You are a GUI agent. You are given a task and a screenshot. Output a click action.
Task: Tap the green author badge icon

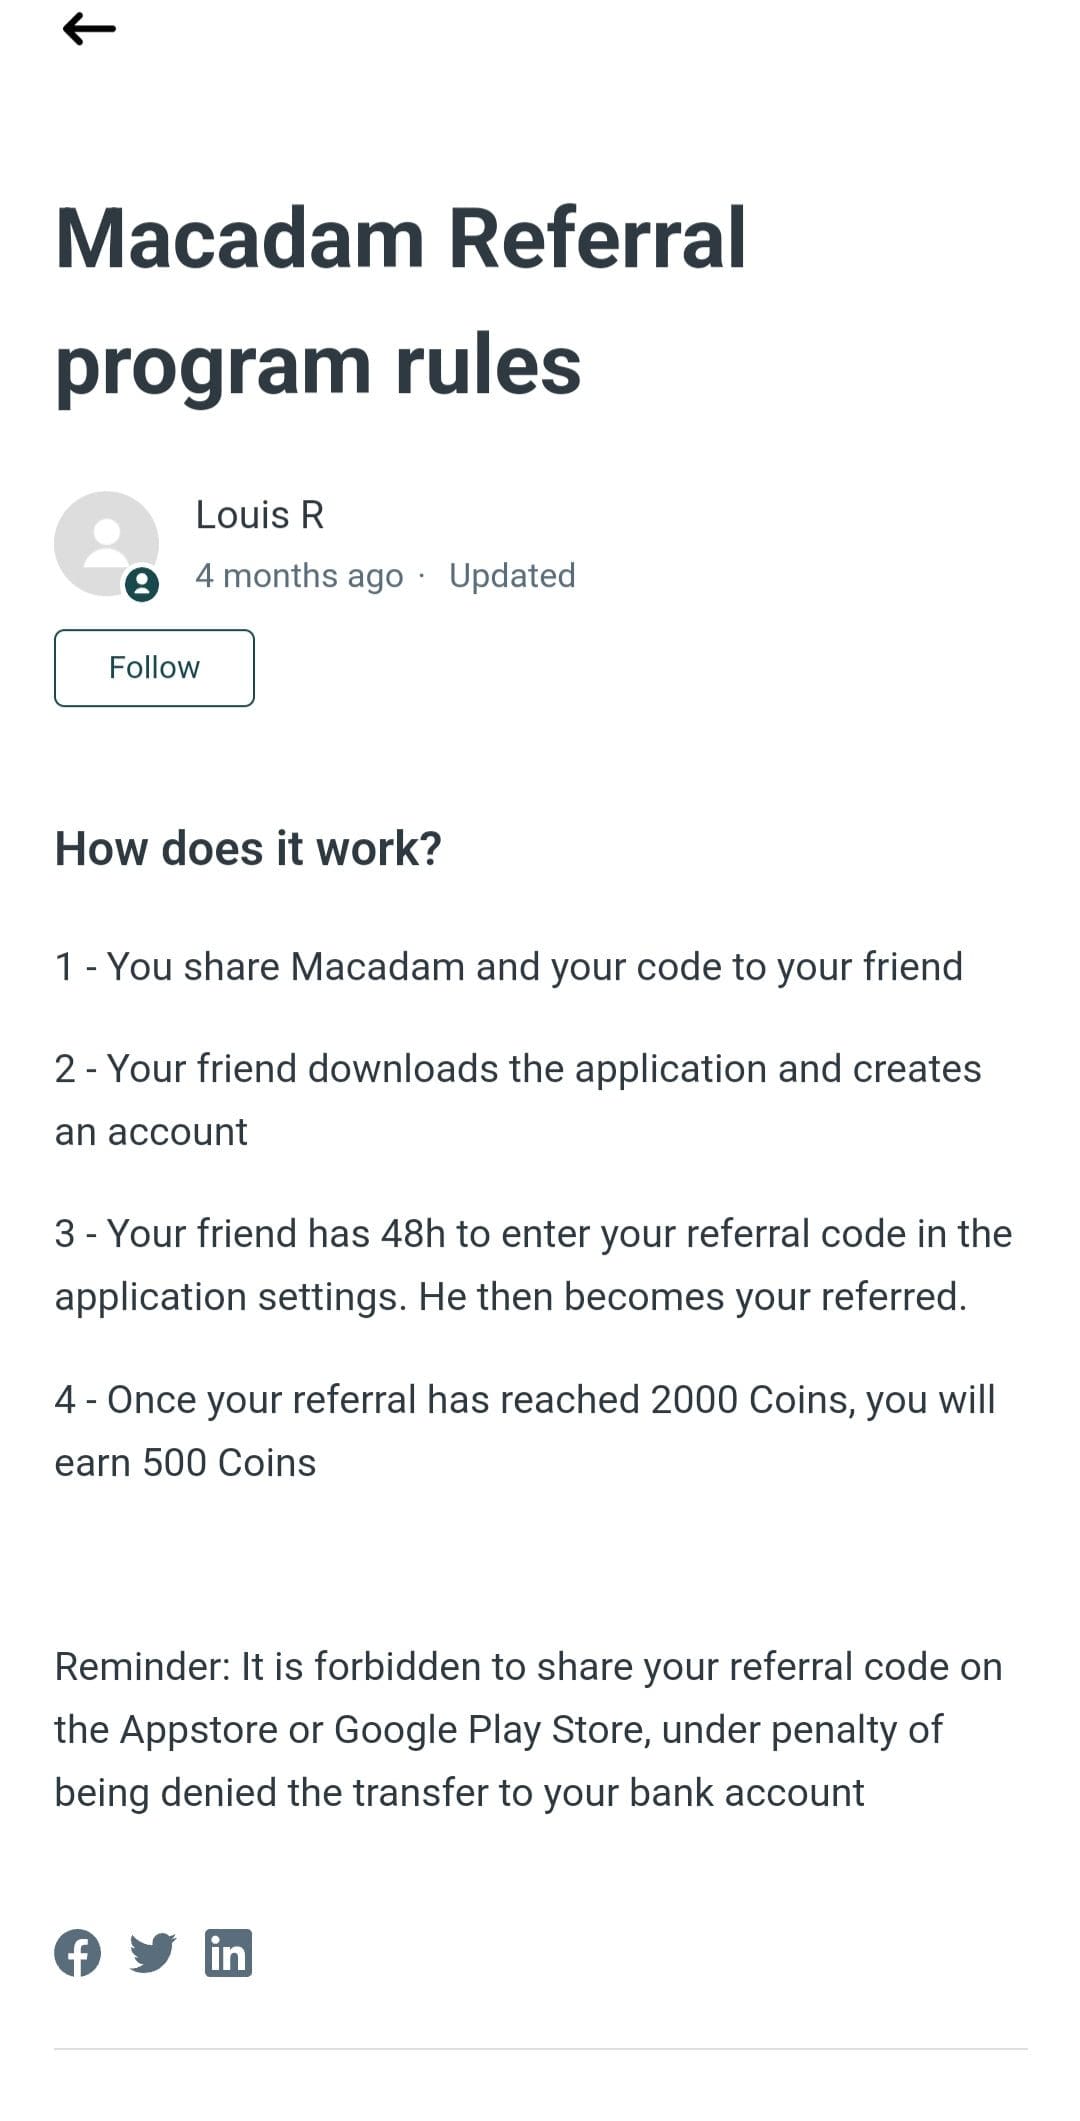click(142, 584)
